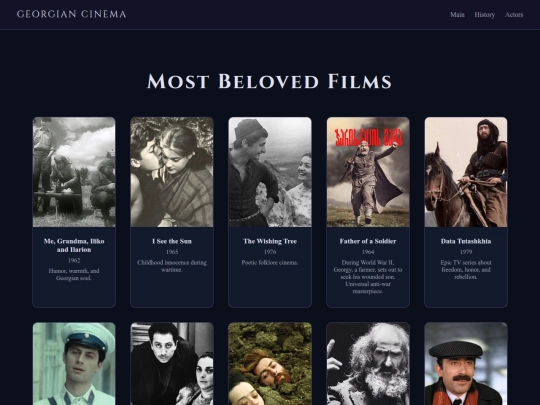Screen dimensions: 540x405
Task: Open the poster of mustached man in flat cap
Action: (x=466, y=364)
